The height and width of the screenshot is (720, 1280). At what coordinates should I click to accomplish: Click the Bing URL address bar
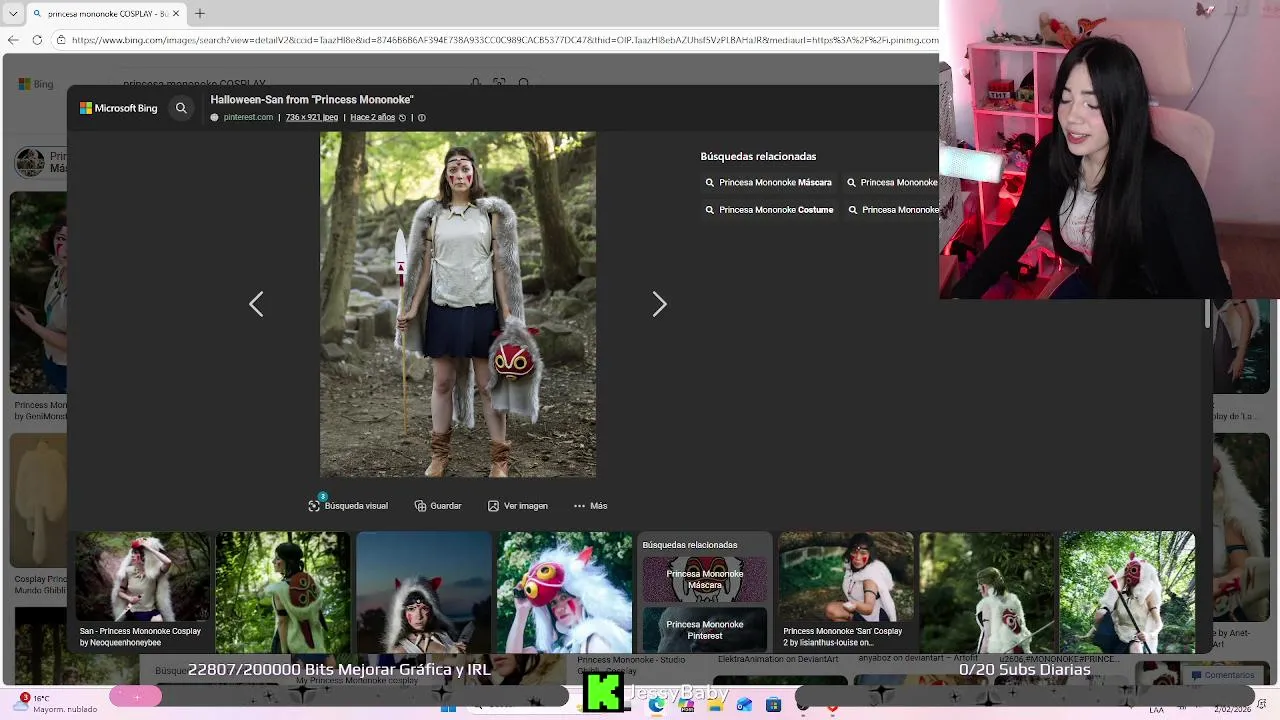[504, 40]
